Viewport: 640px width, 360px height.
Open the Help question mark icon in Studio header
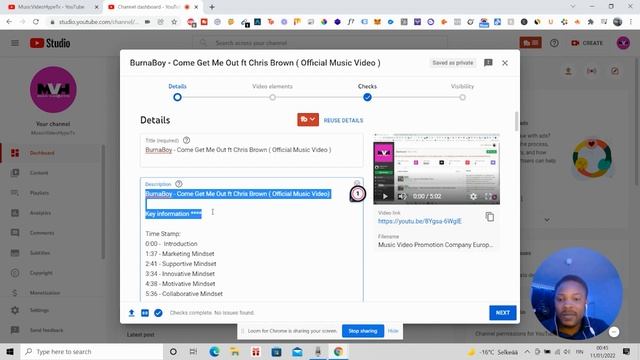tap(554, 43)
